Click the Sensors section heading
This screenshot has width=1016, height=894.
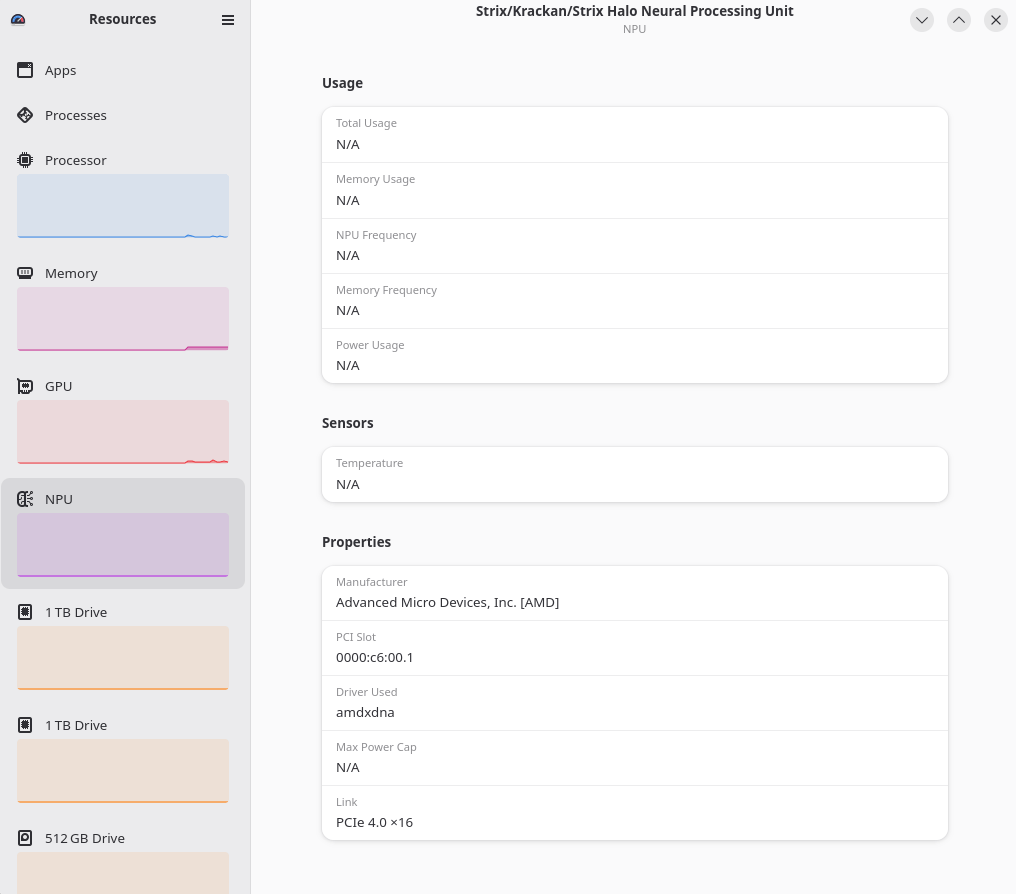point(347,423)
